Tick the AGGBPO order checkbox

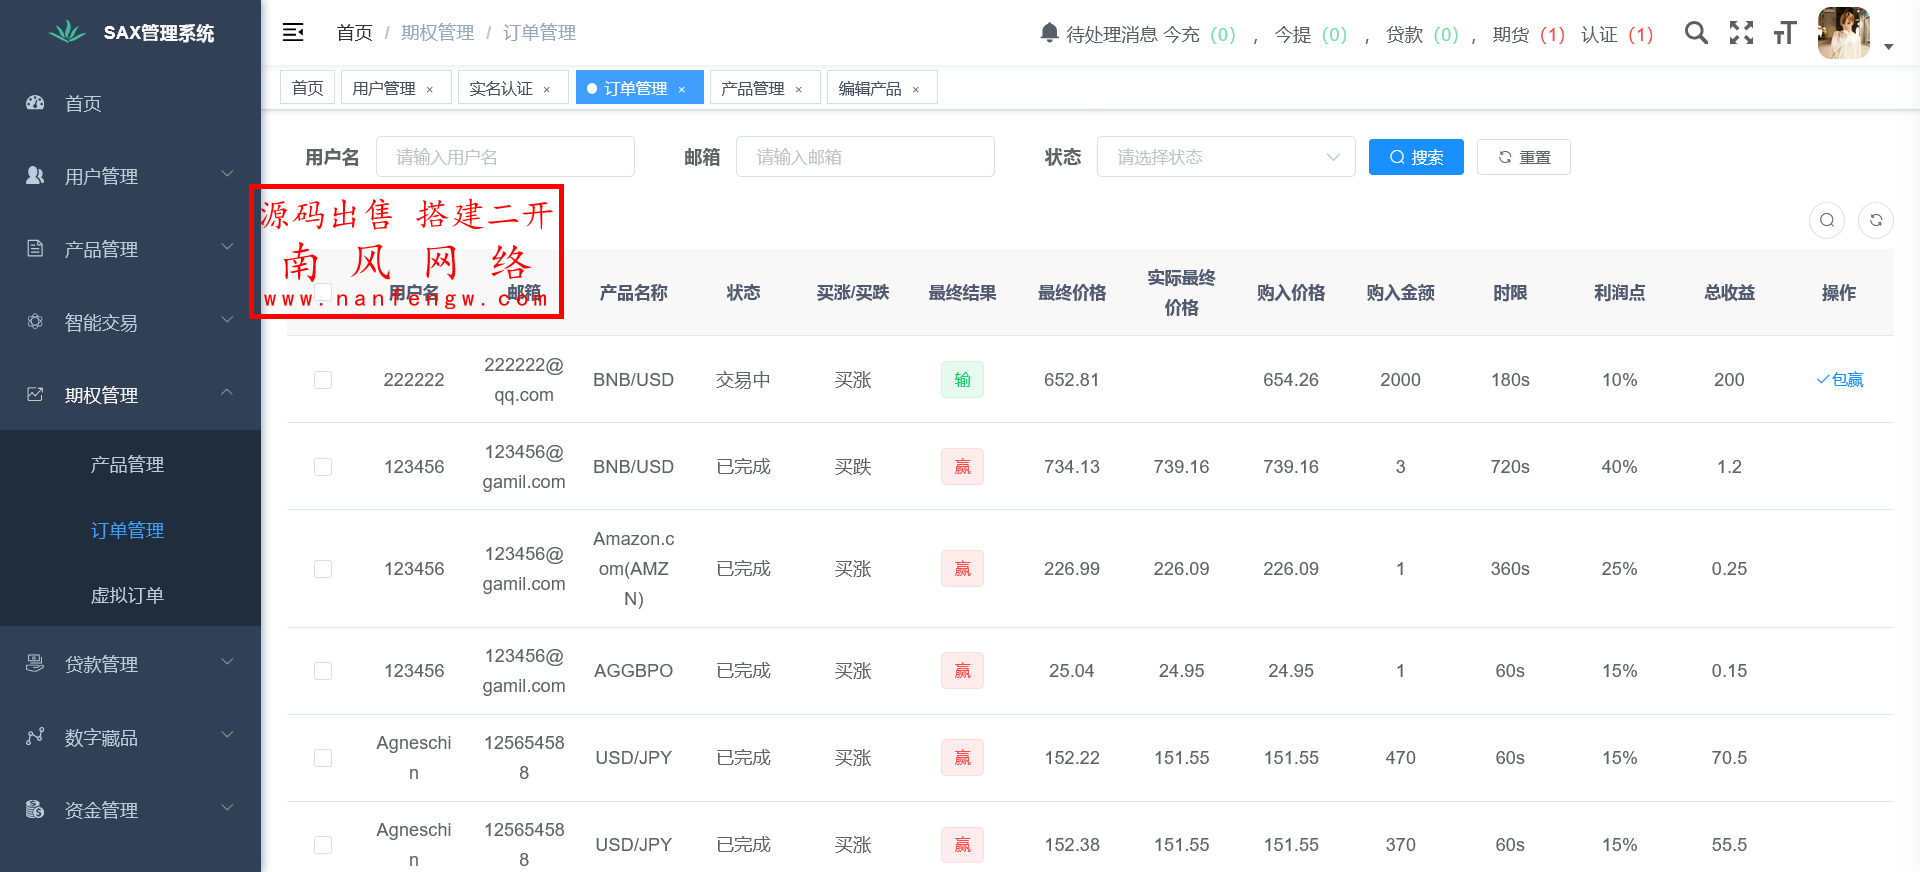(x=323, y=671)
